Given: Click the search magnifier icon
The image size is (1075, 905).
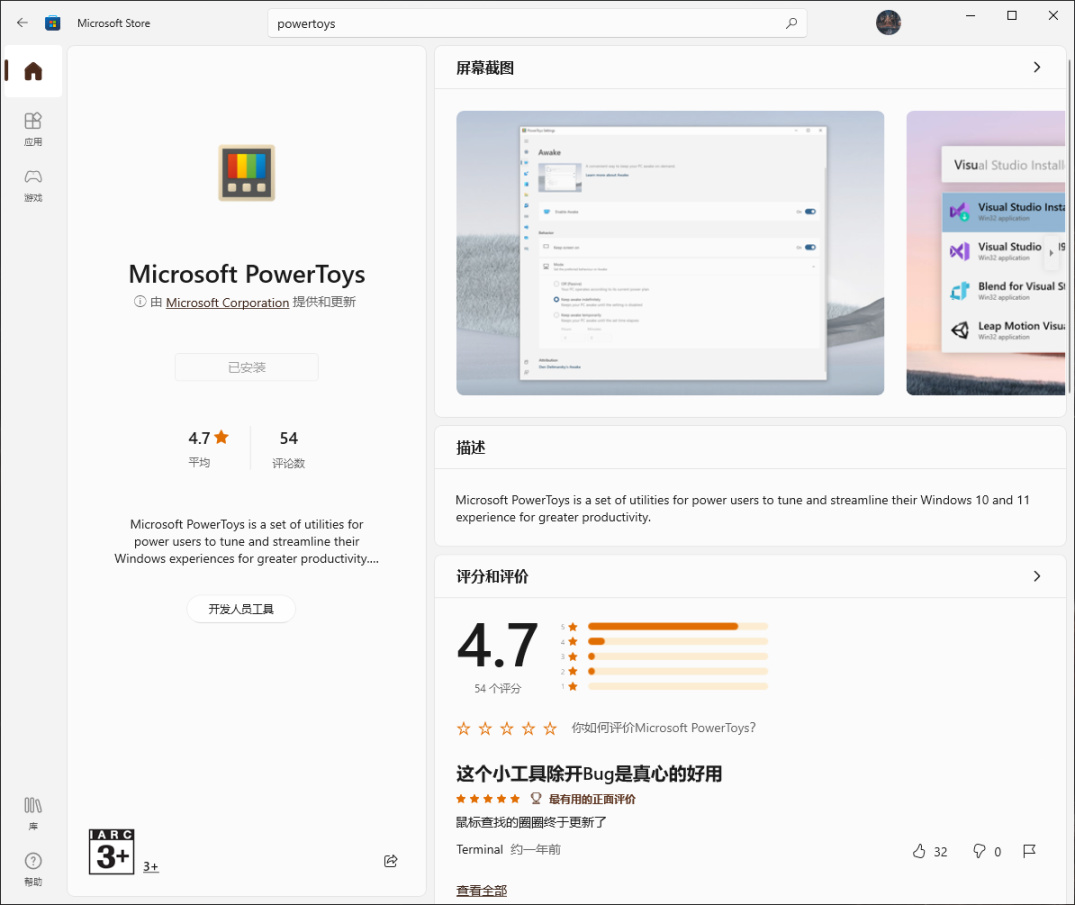Looking at the screenshot, I should (791, 23).
